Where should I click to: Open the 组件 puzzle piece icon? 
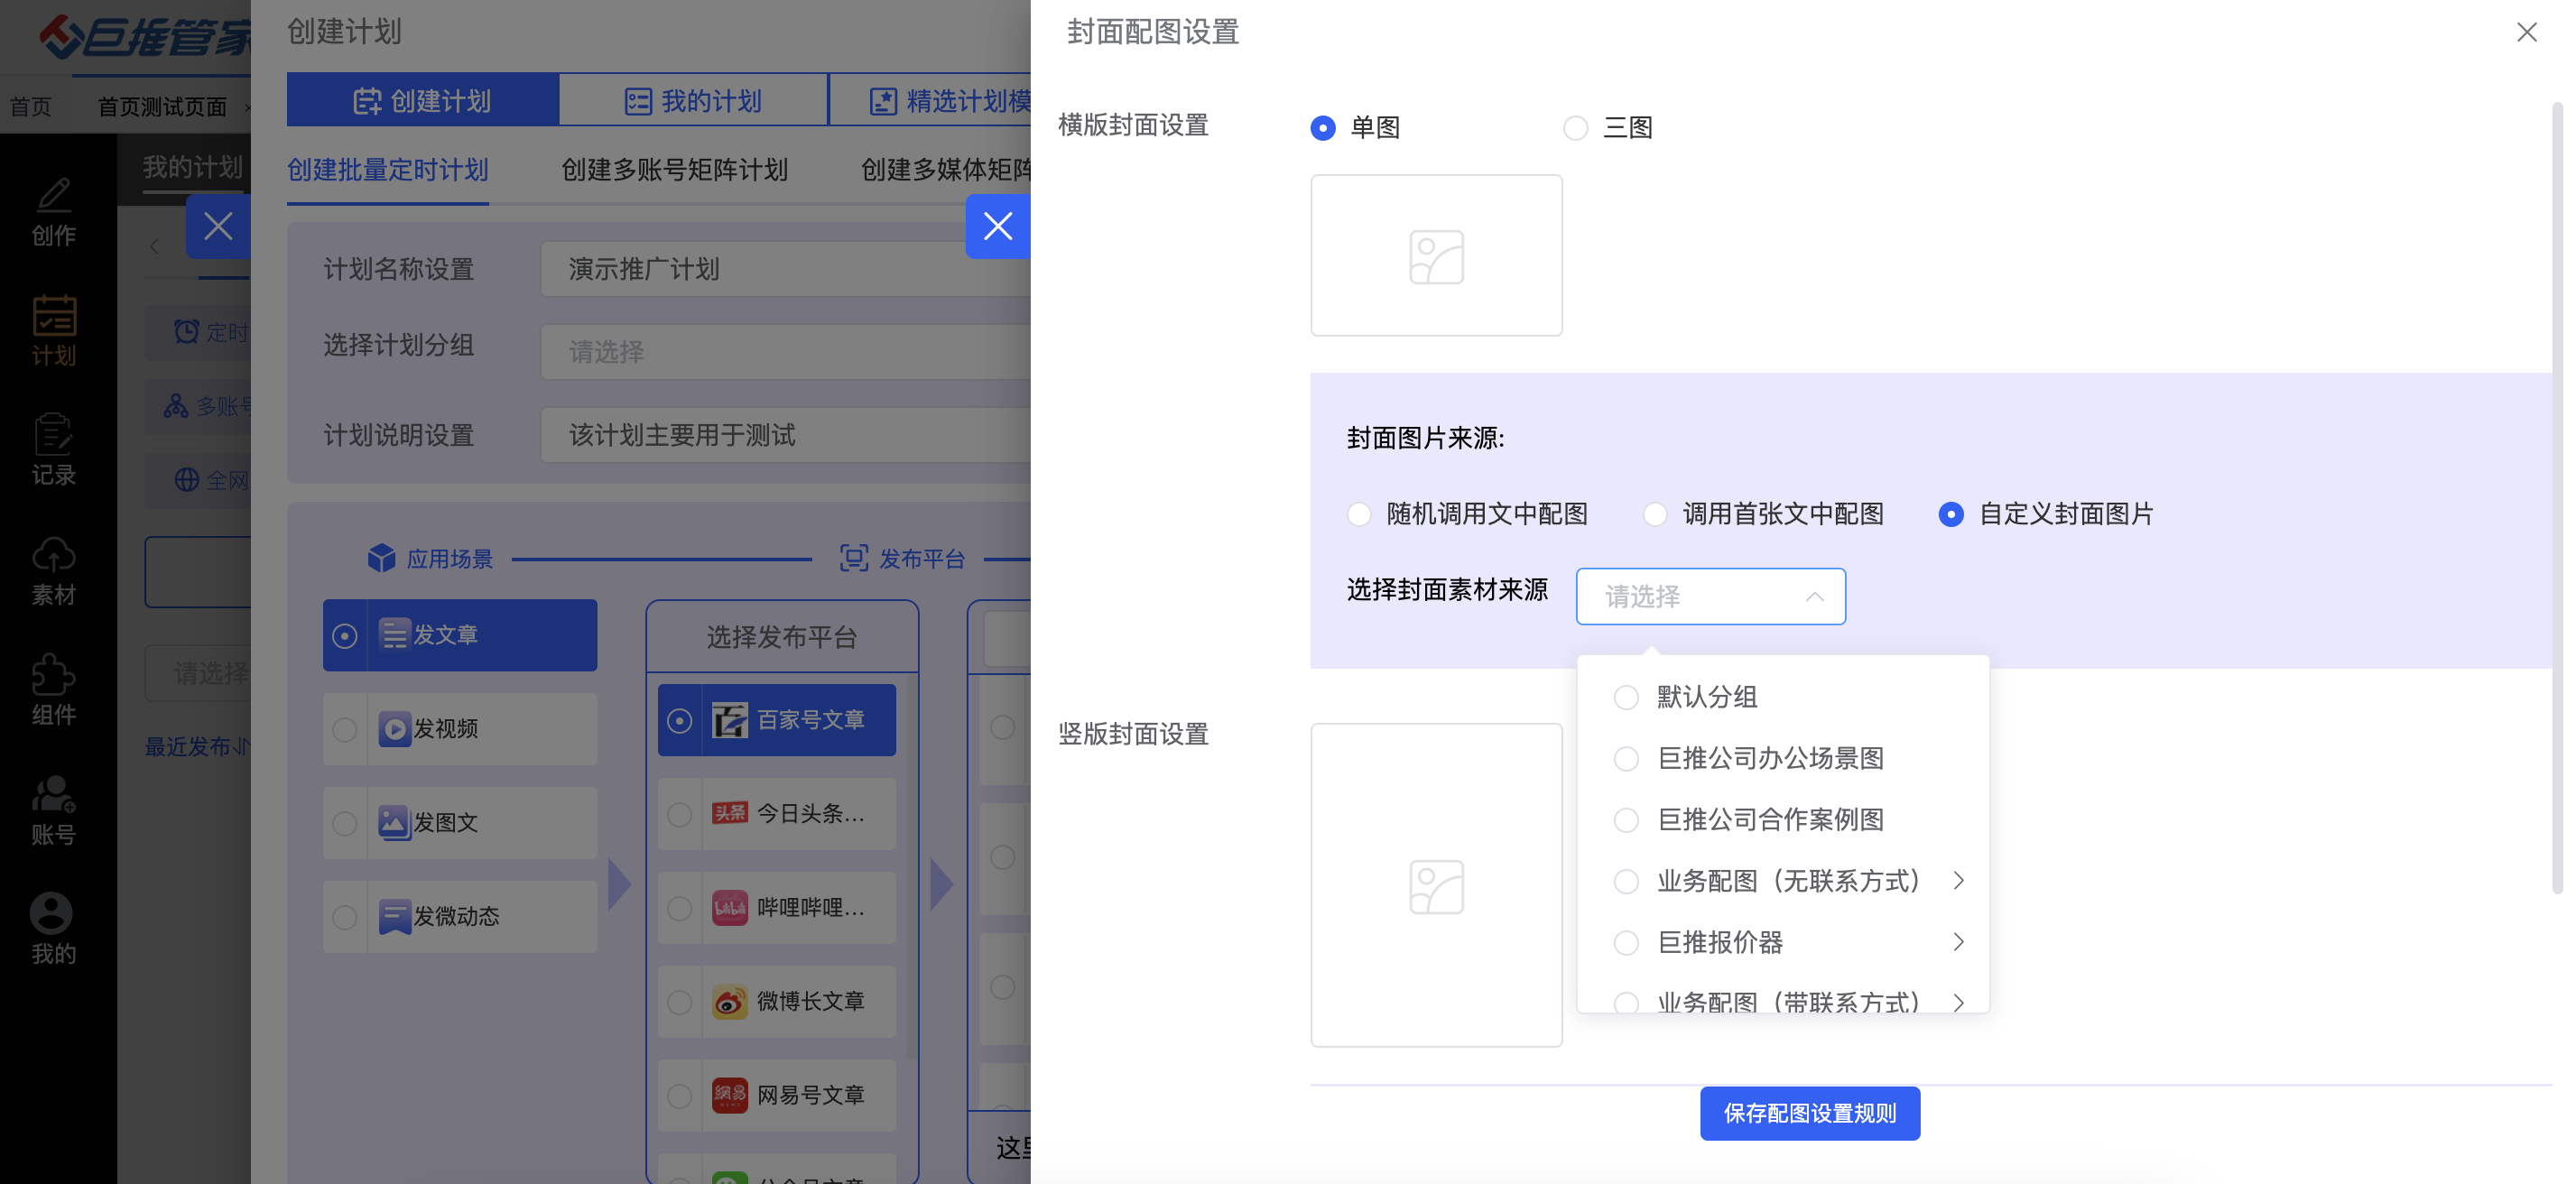click(x=53, y=676)
